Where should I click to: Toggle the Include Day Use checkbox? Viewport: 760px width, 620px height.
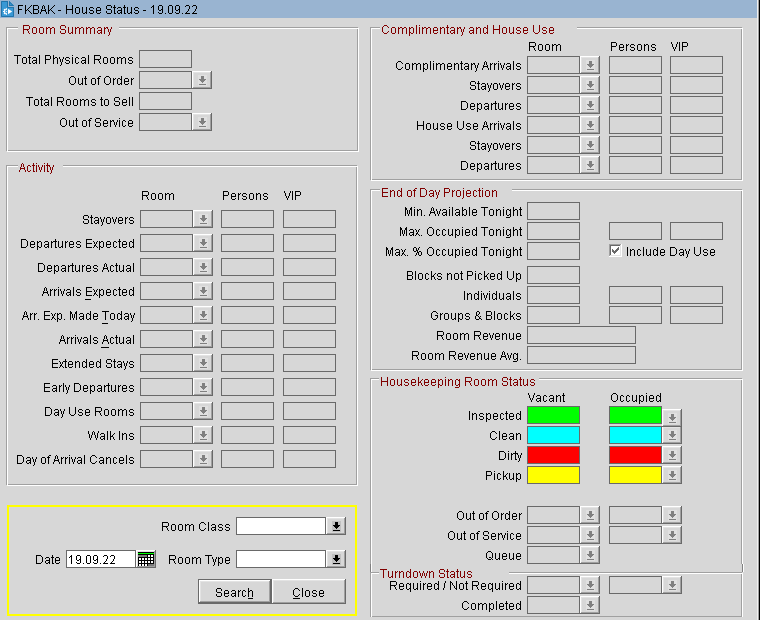pyautogui.click(x=616, y=251)
